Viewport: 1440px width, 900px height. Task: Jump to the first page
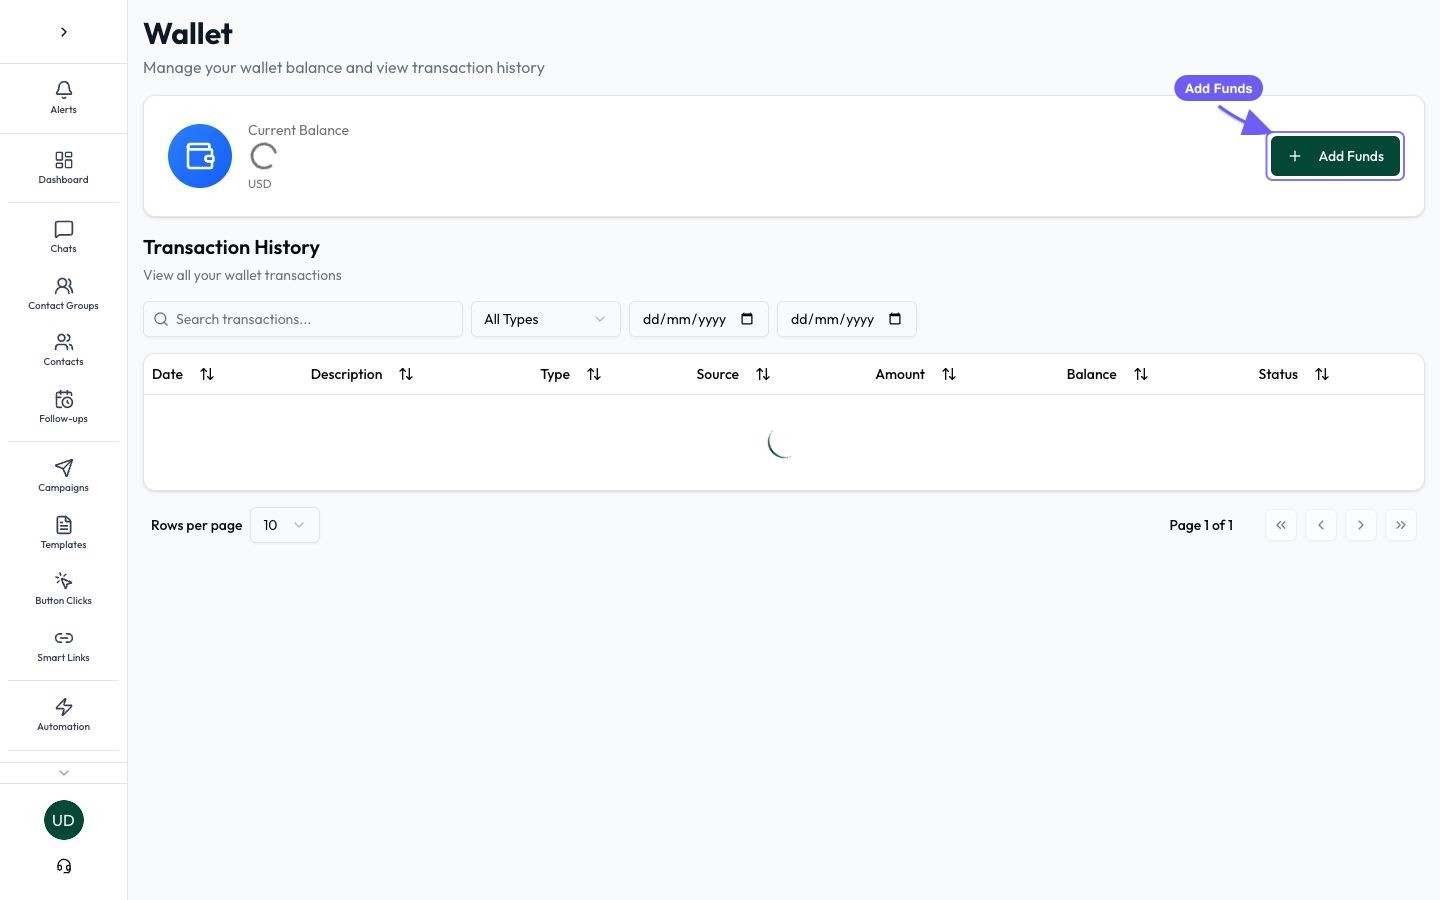[x=1281, y=525]
